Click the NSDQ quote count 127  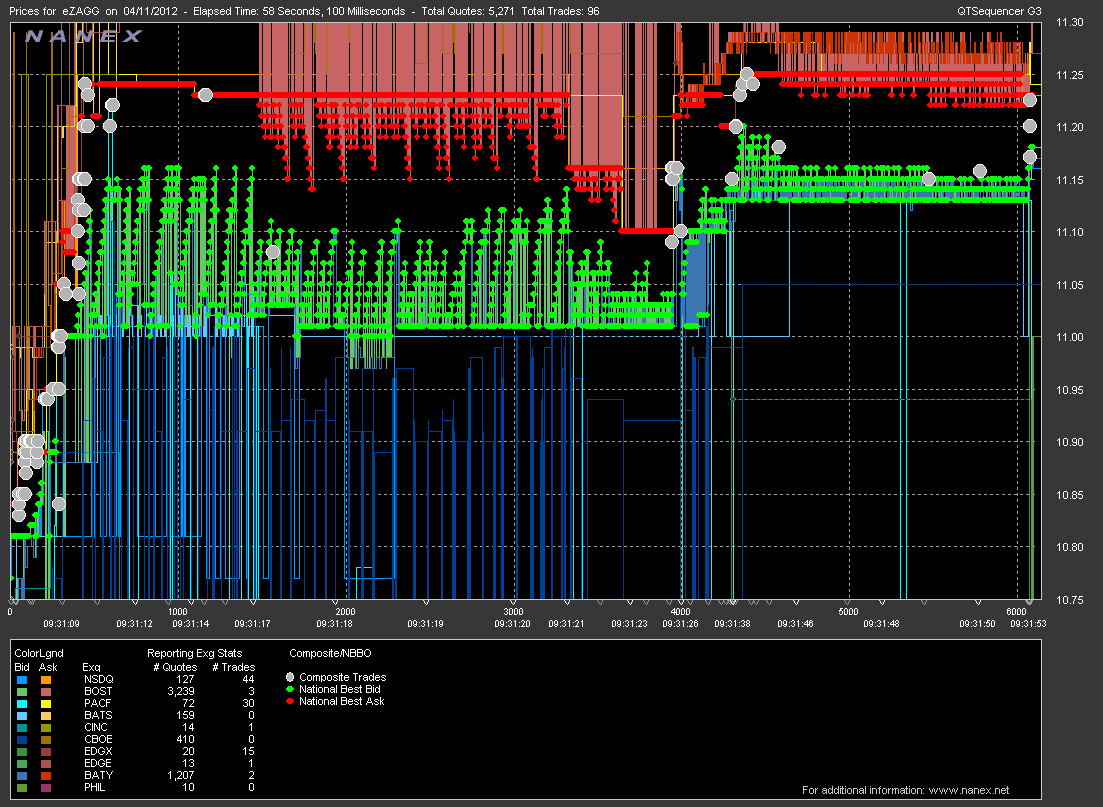click(x=185, y=679)
